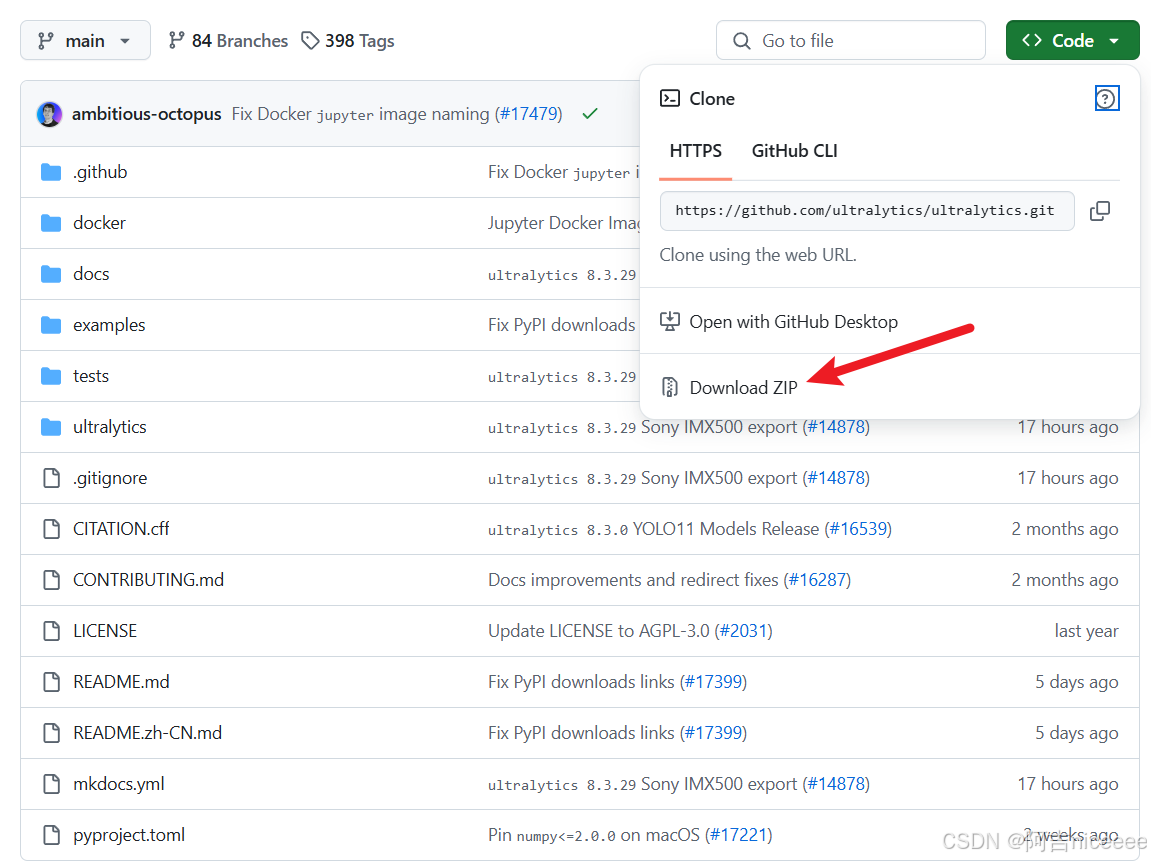This screenshot has width=1151, height=861.
Task: Open README.zh-CN.md file
Action: point(148,733)
